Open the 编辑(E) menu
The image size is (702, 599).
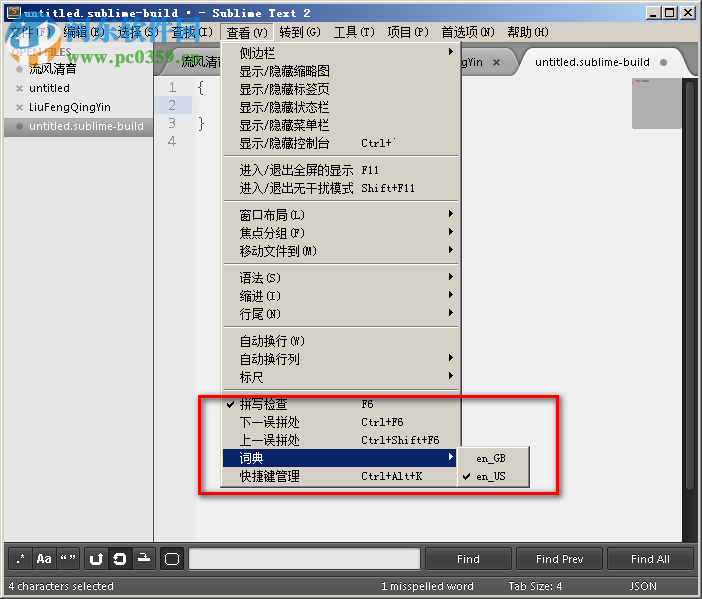pyautogui.click(x=84, y=32)
